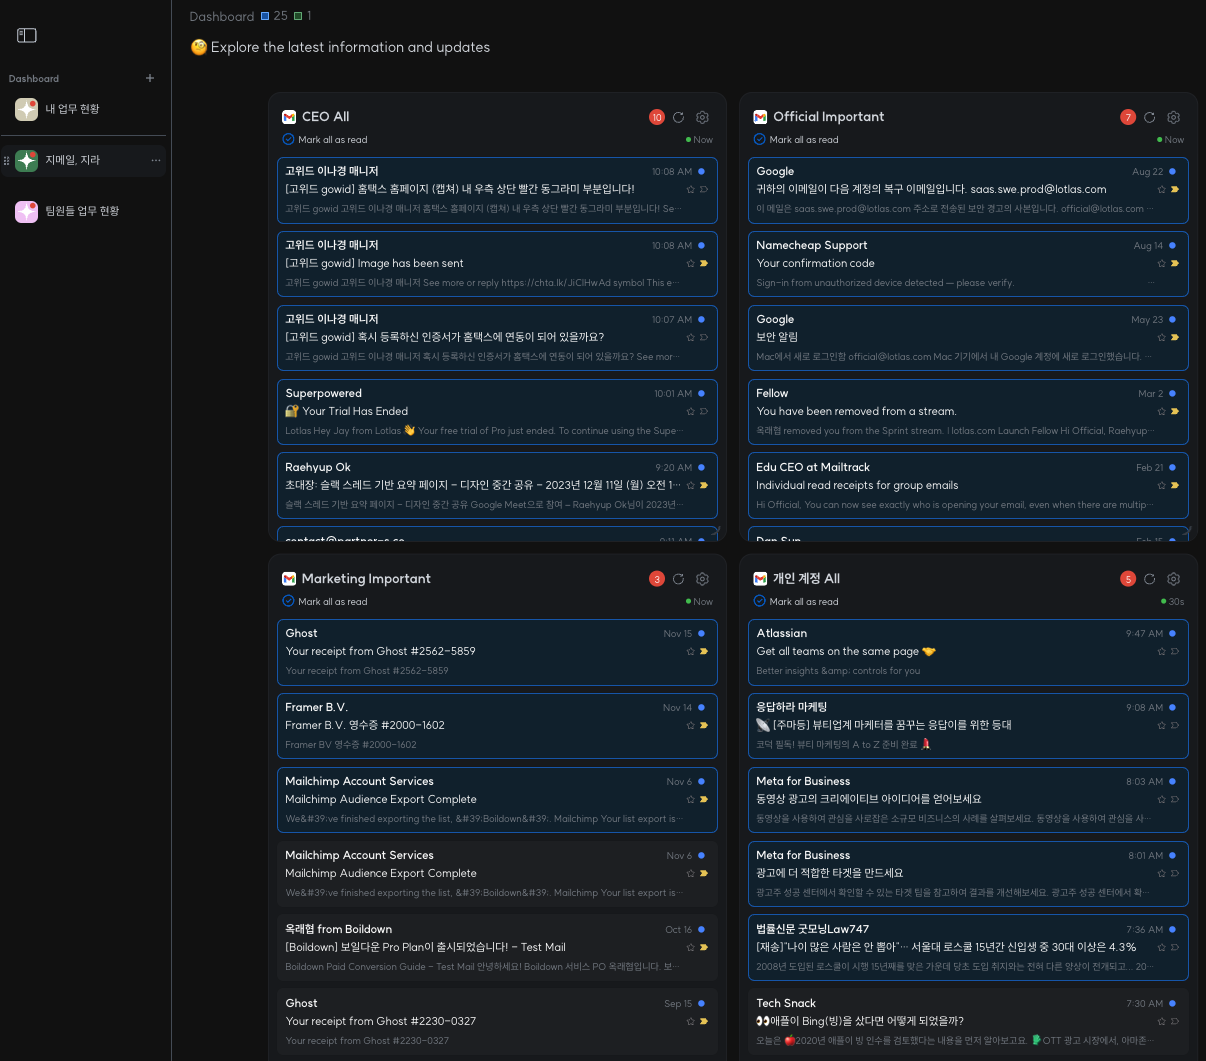Image resolution: width=1206 pixels, height=1061 pixels.
Task: Click Marketing Important unread count badge
Action: [x=657, y=579]
